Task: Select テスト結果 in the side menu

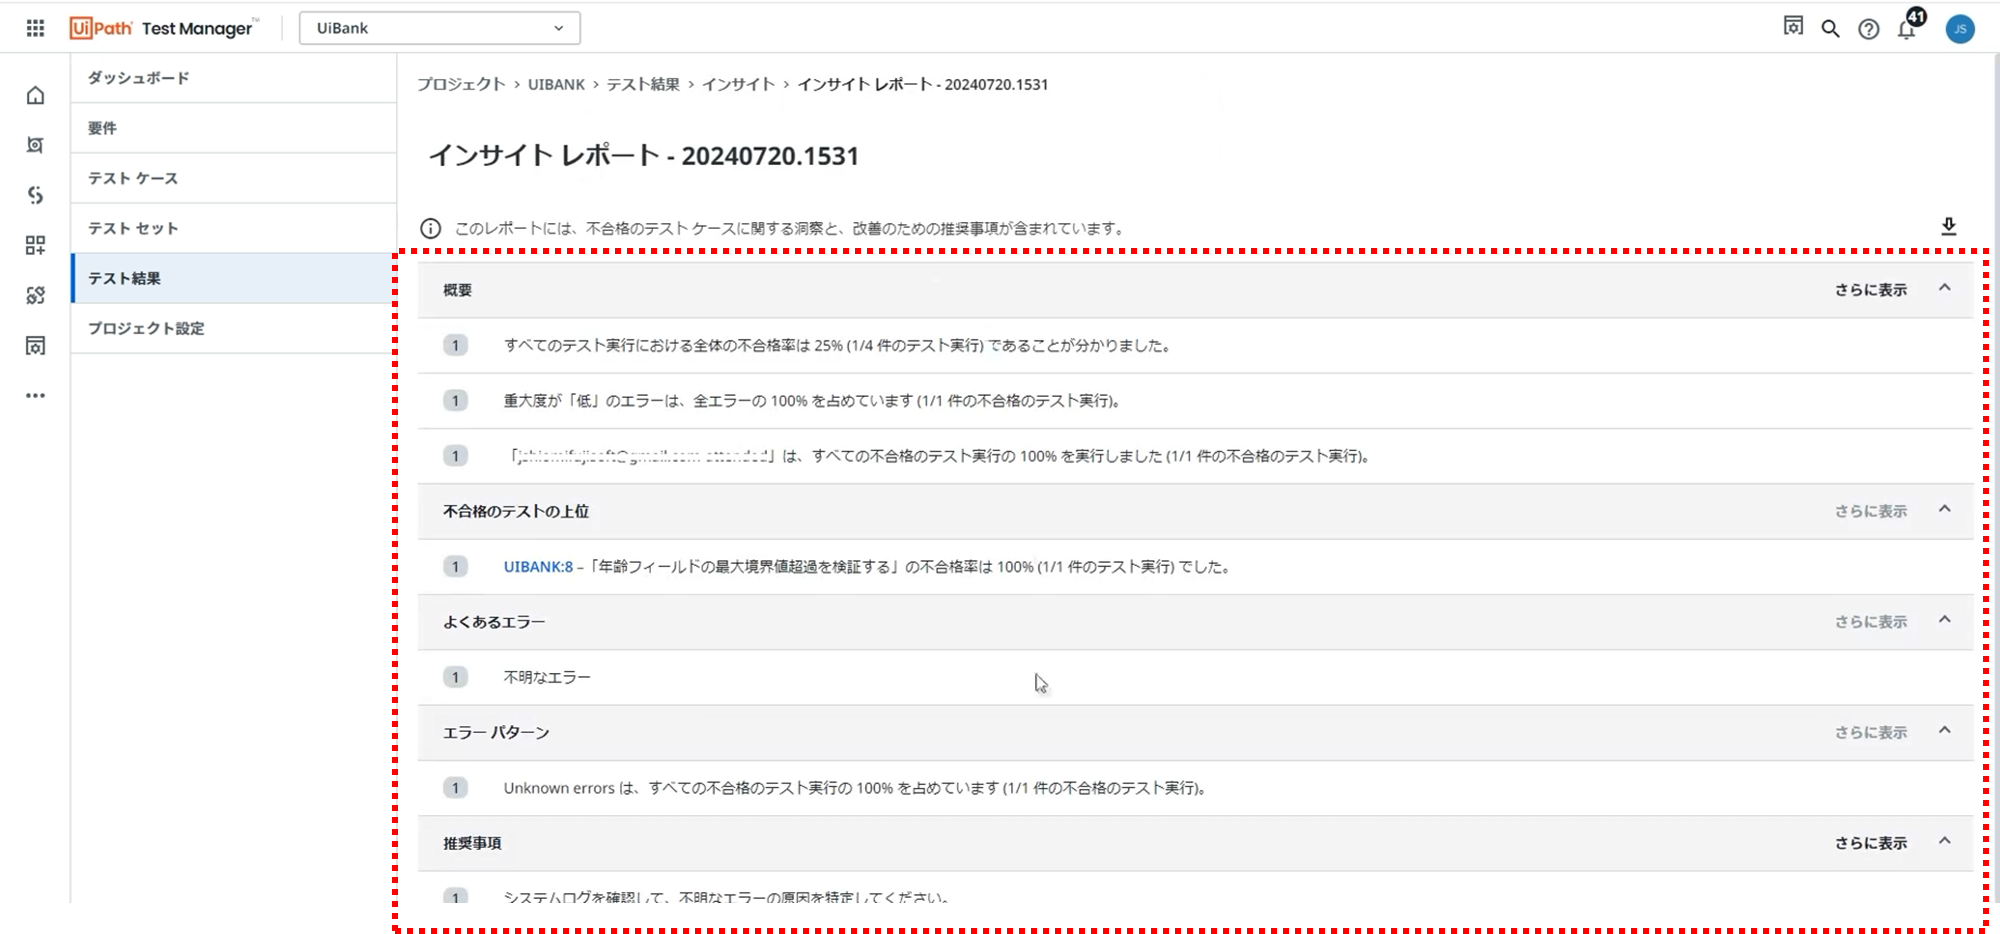Action: [234, 278]
